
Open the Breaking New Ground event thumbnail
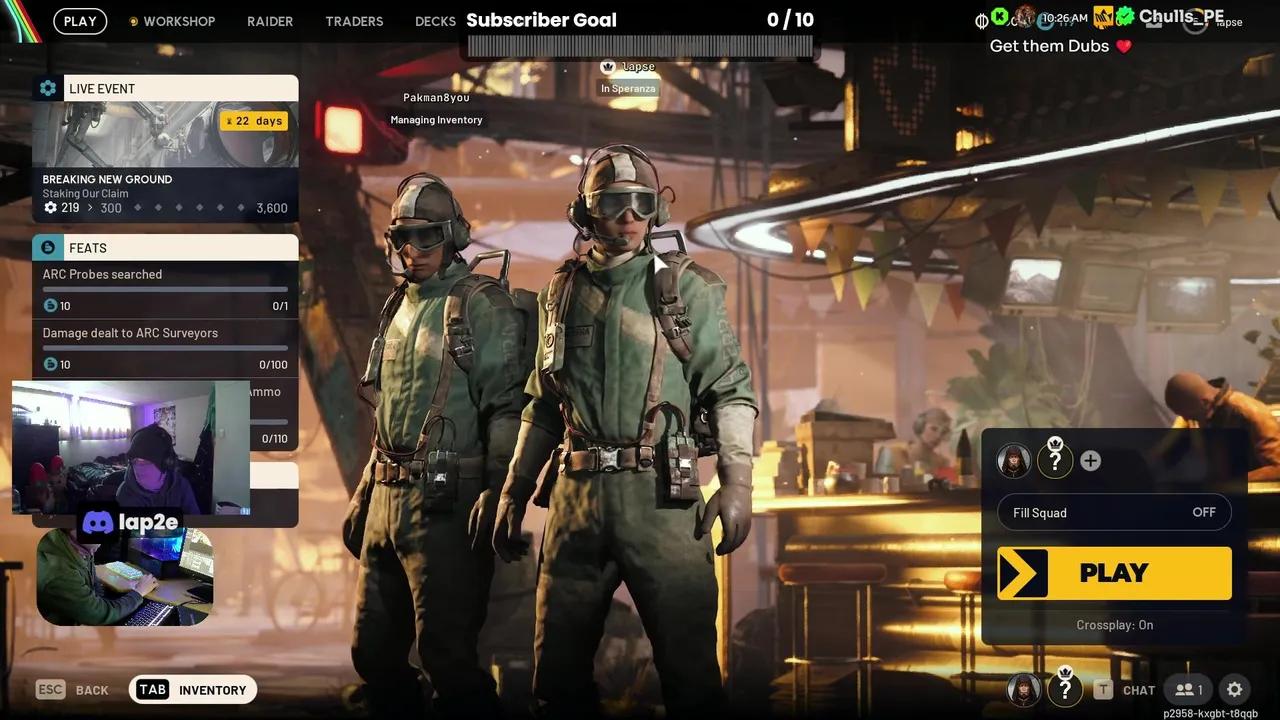tap(166, 134)
